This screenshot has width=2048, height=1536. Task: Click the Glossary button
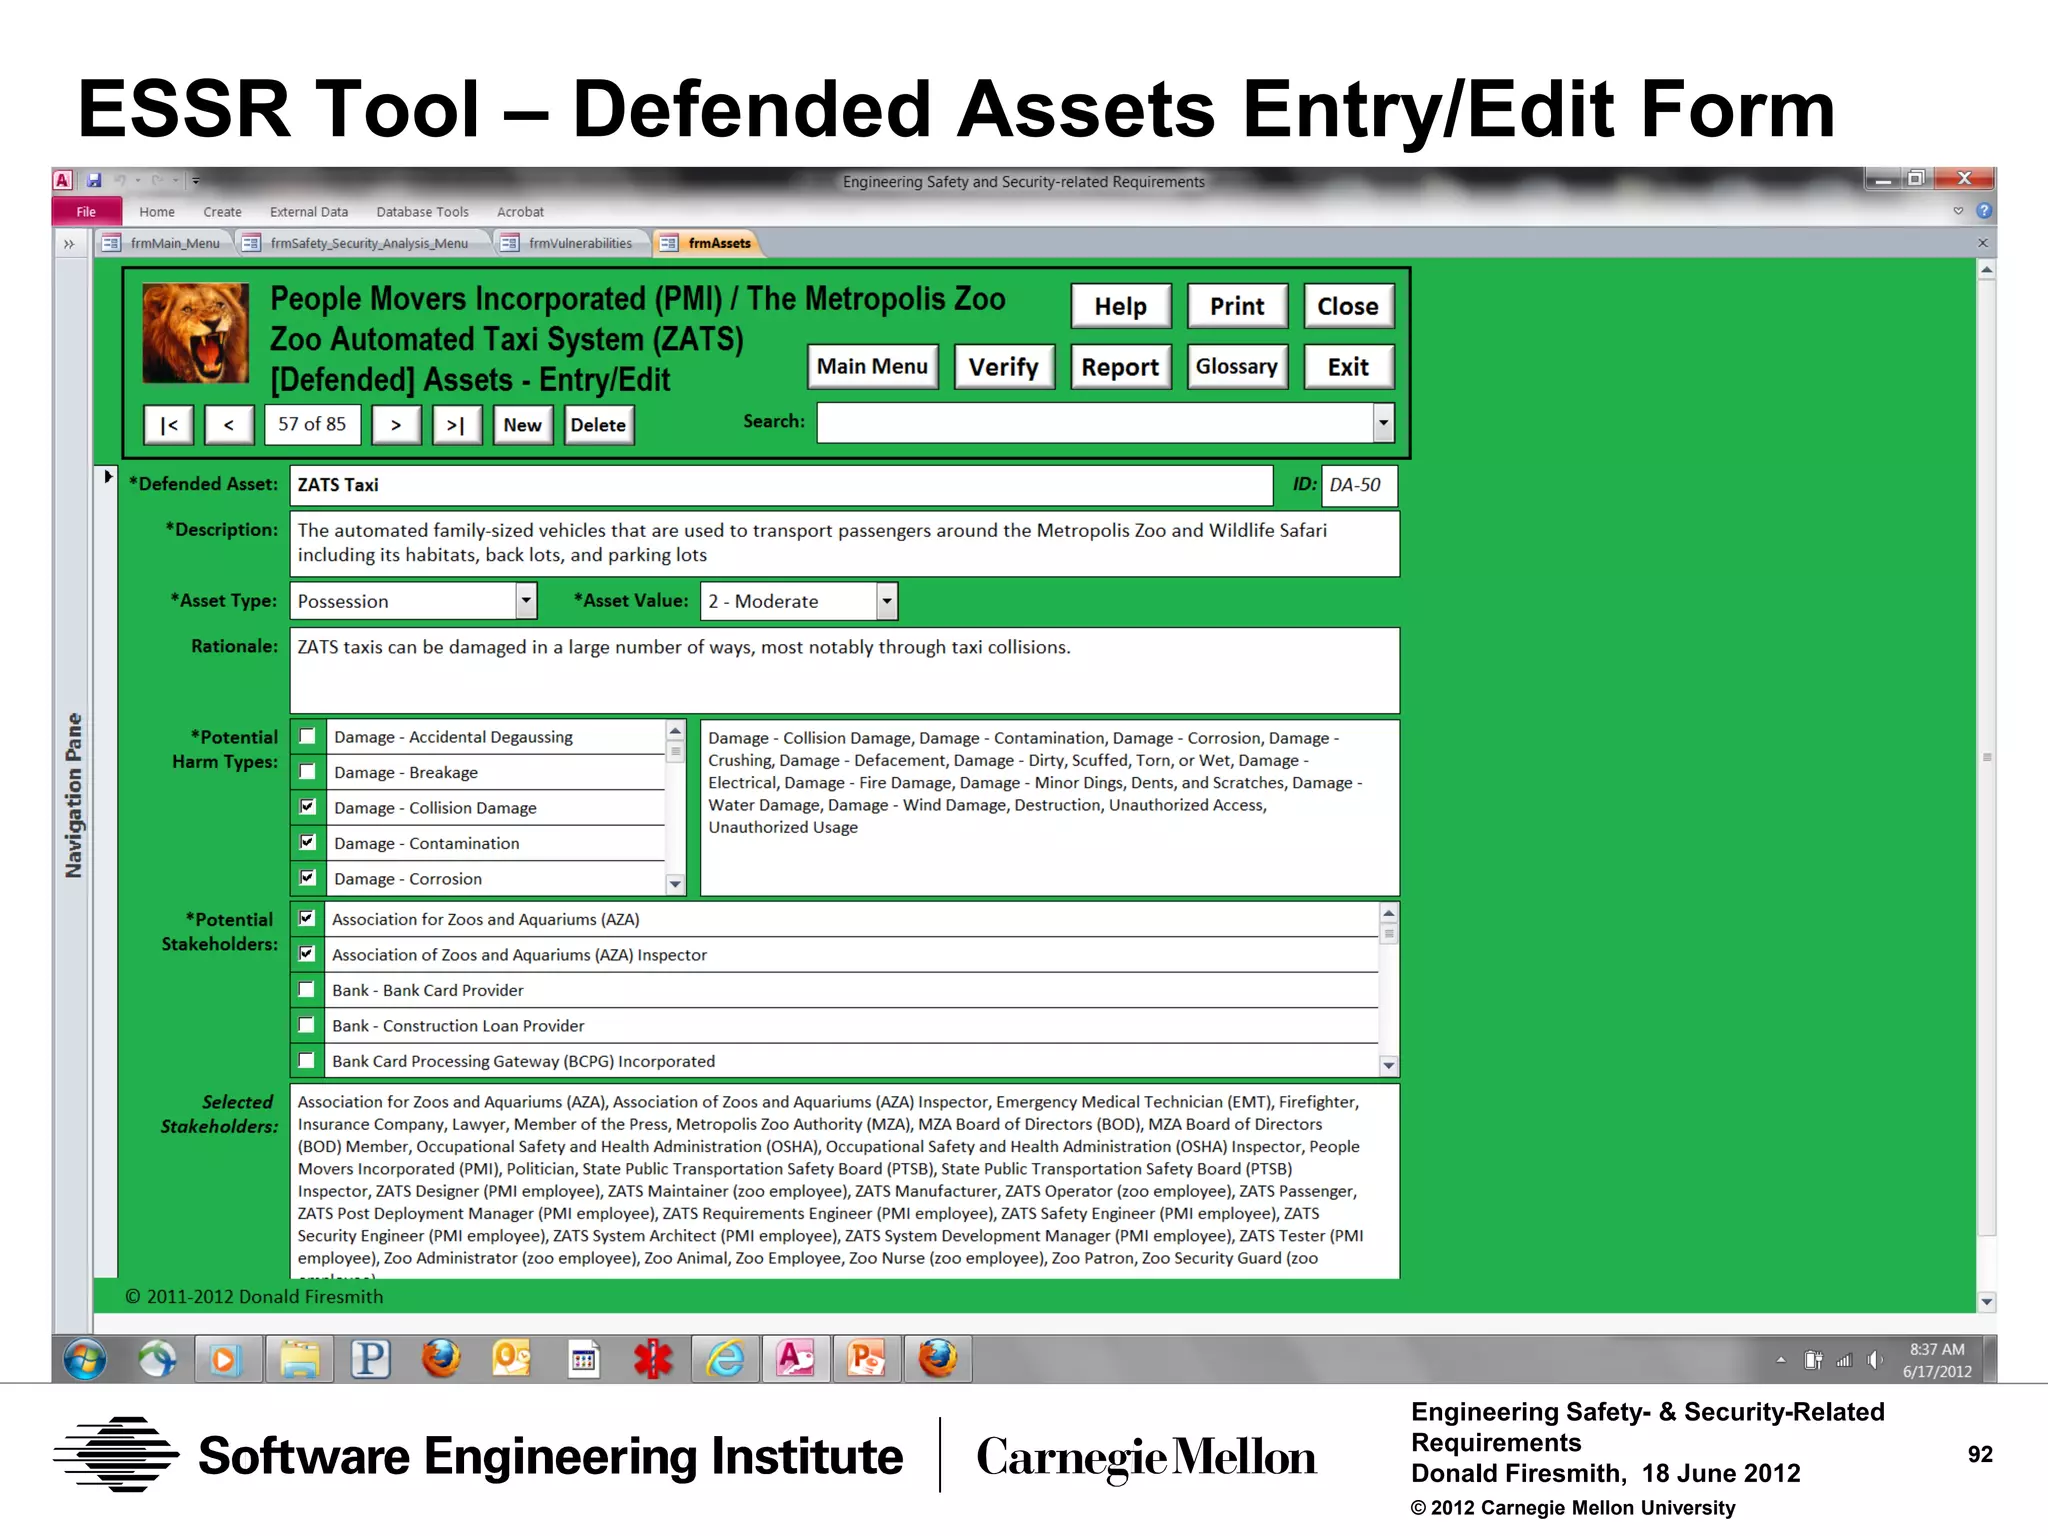[1237, 367]
